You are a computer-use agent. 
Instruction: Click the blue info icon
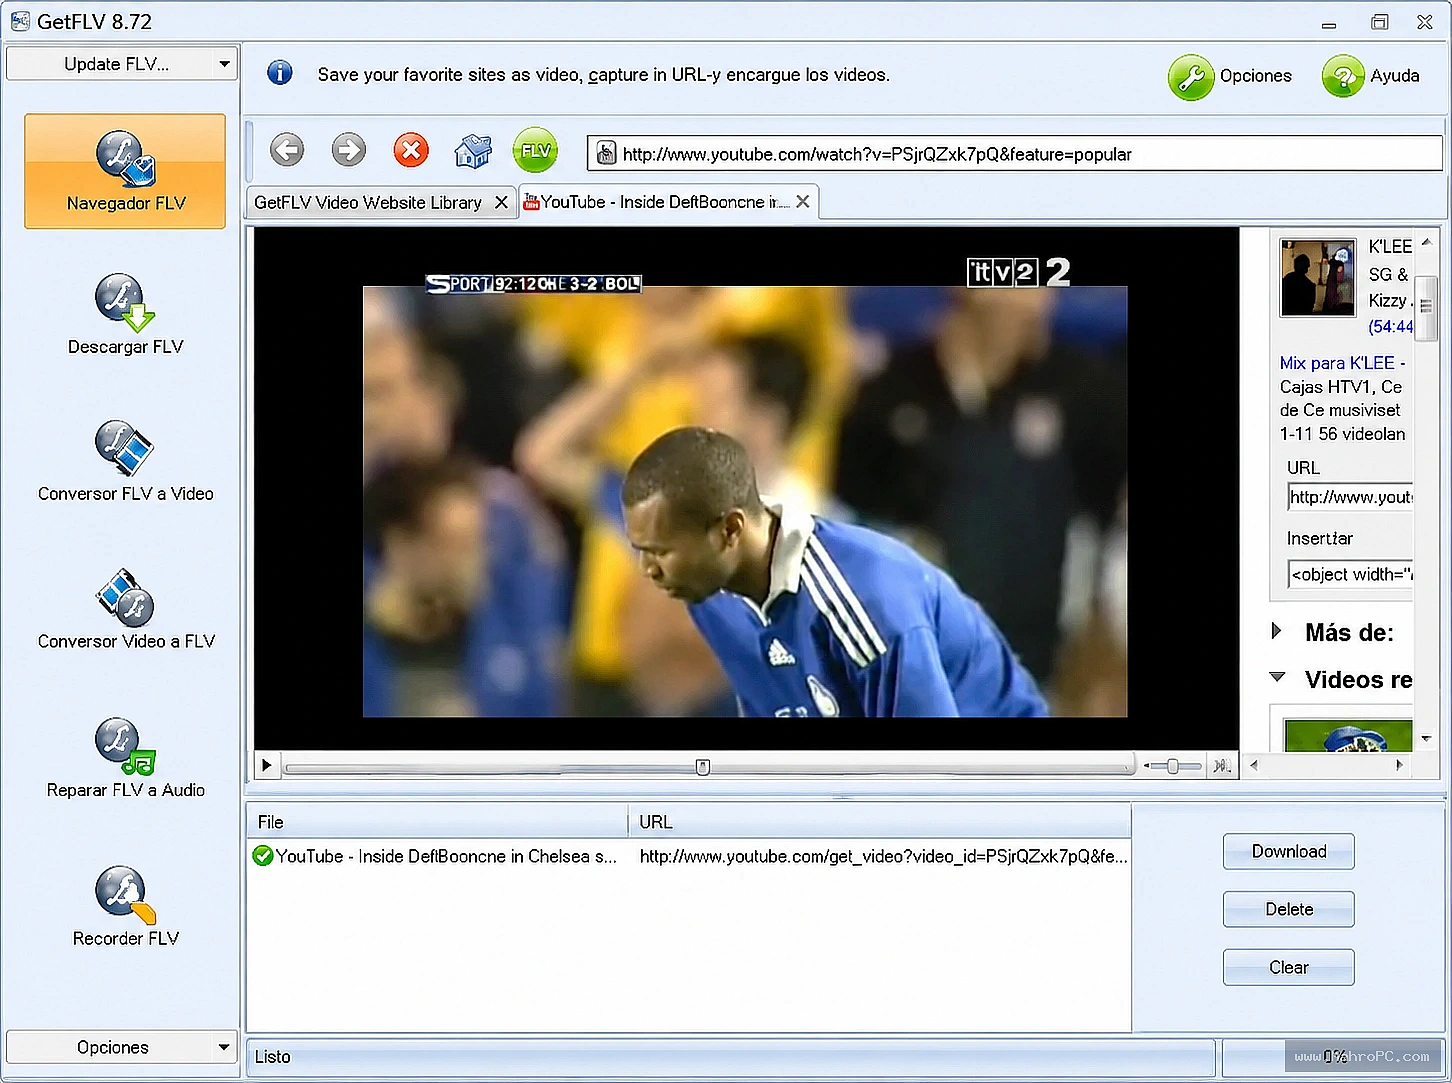tap(280, 73)
